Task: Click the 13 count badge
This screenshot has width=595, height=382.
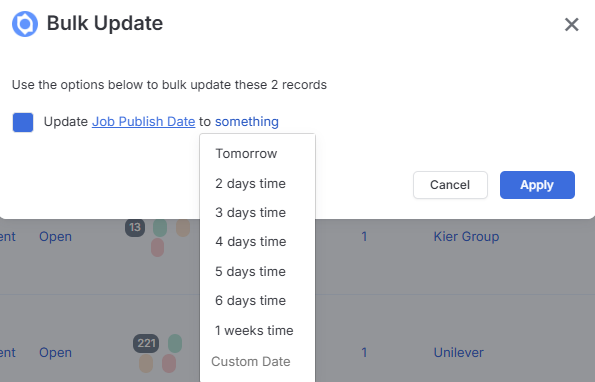Action: pos(135,227)
